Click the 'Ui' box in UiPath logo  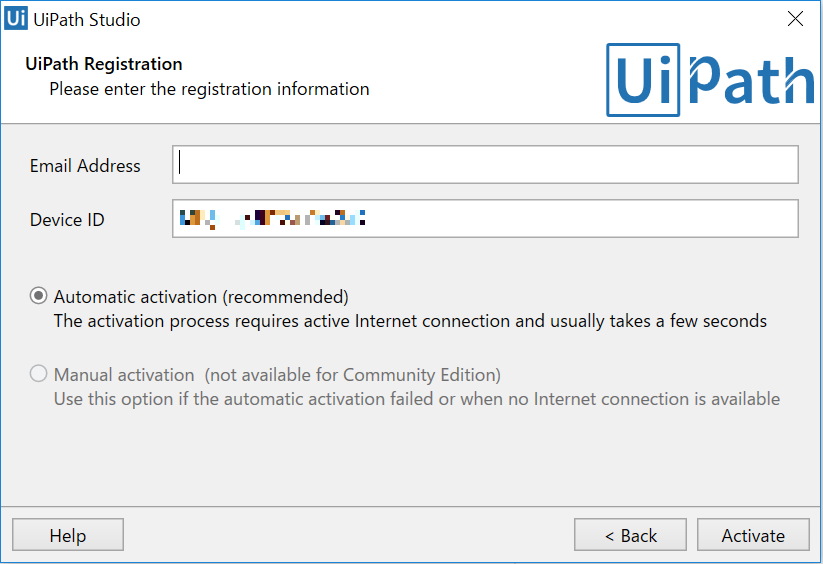643,80
